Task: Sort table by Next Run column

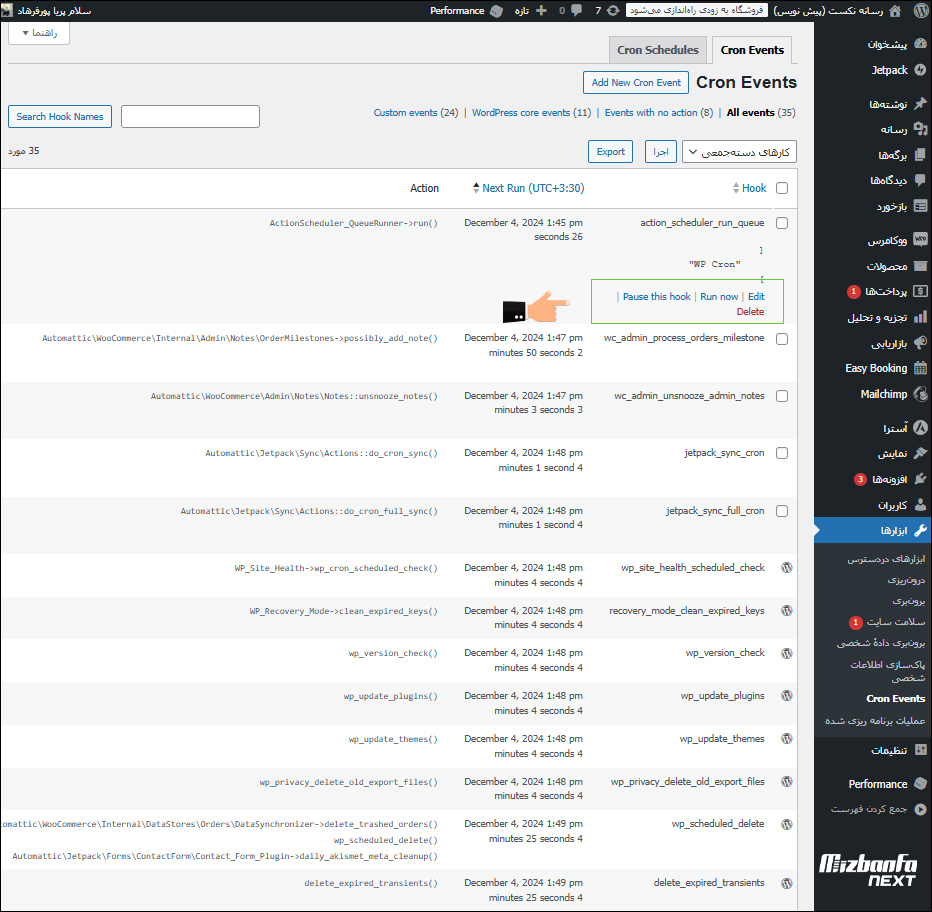Action: click(x=528, y=188)
